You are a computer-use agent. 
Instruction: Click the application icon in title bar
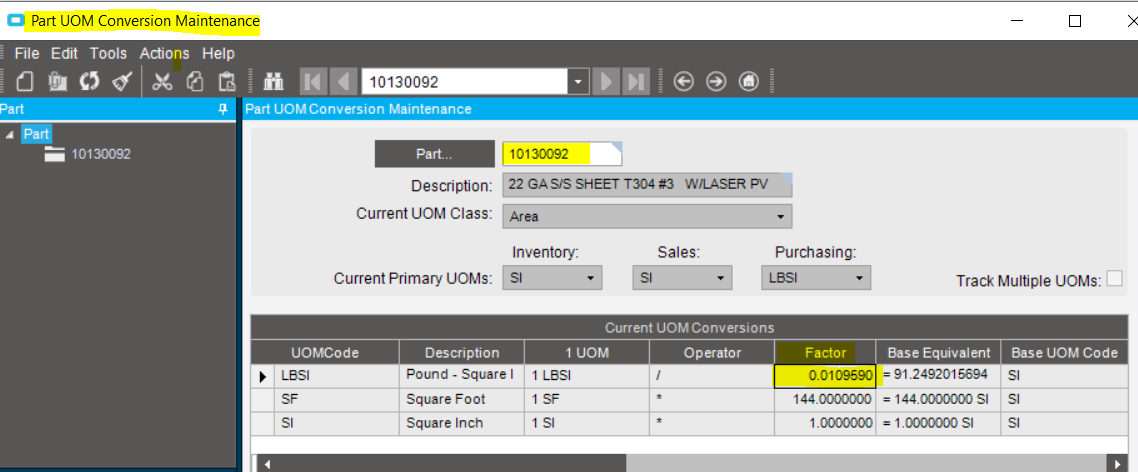[x=15, y=21]
